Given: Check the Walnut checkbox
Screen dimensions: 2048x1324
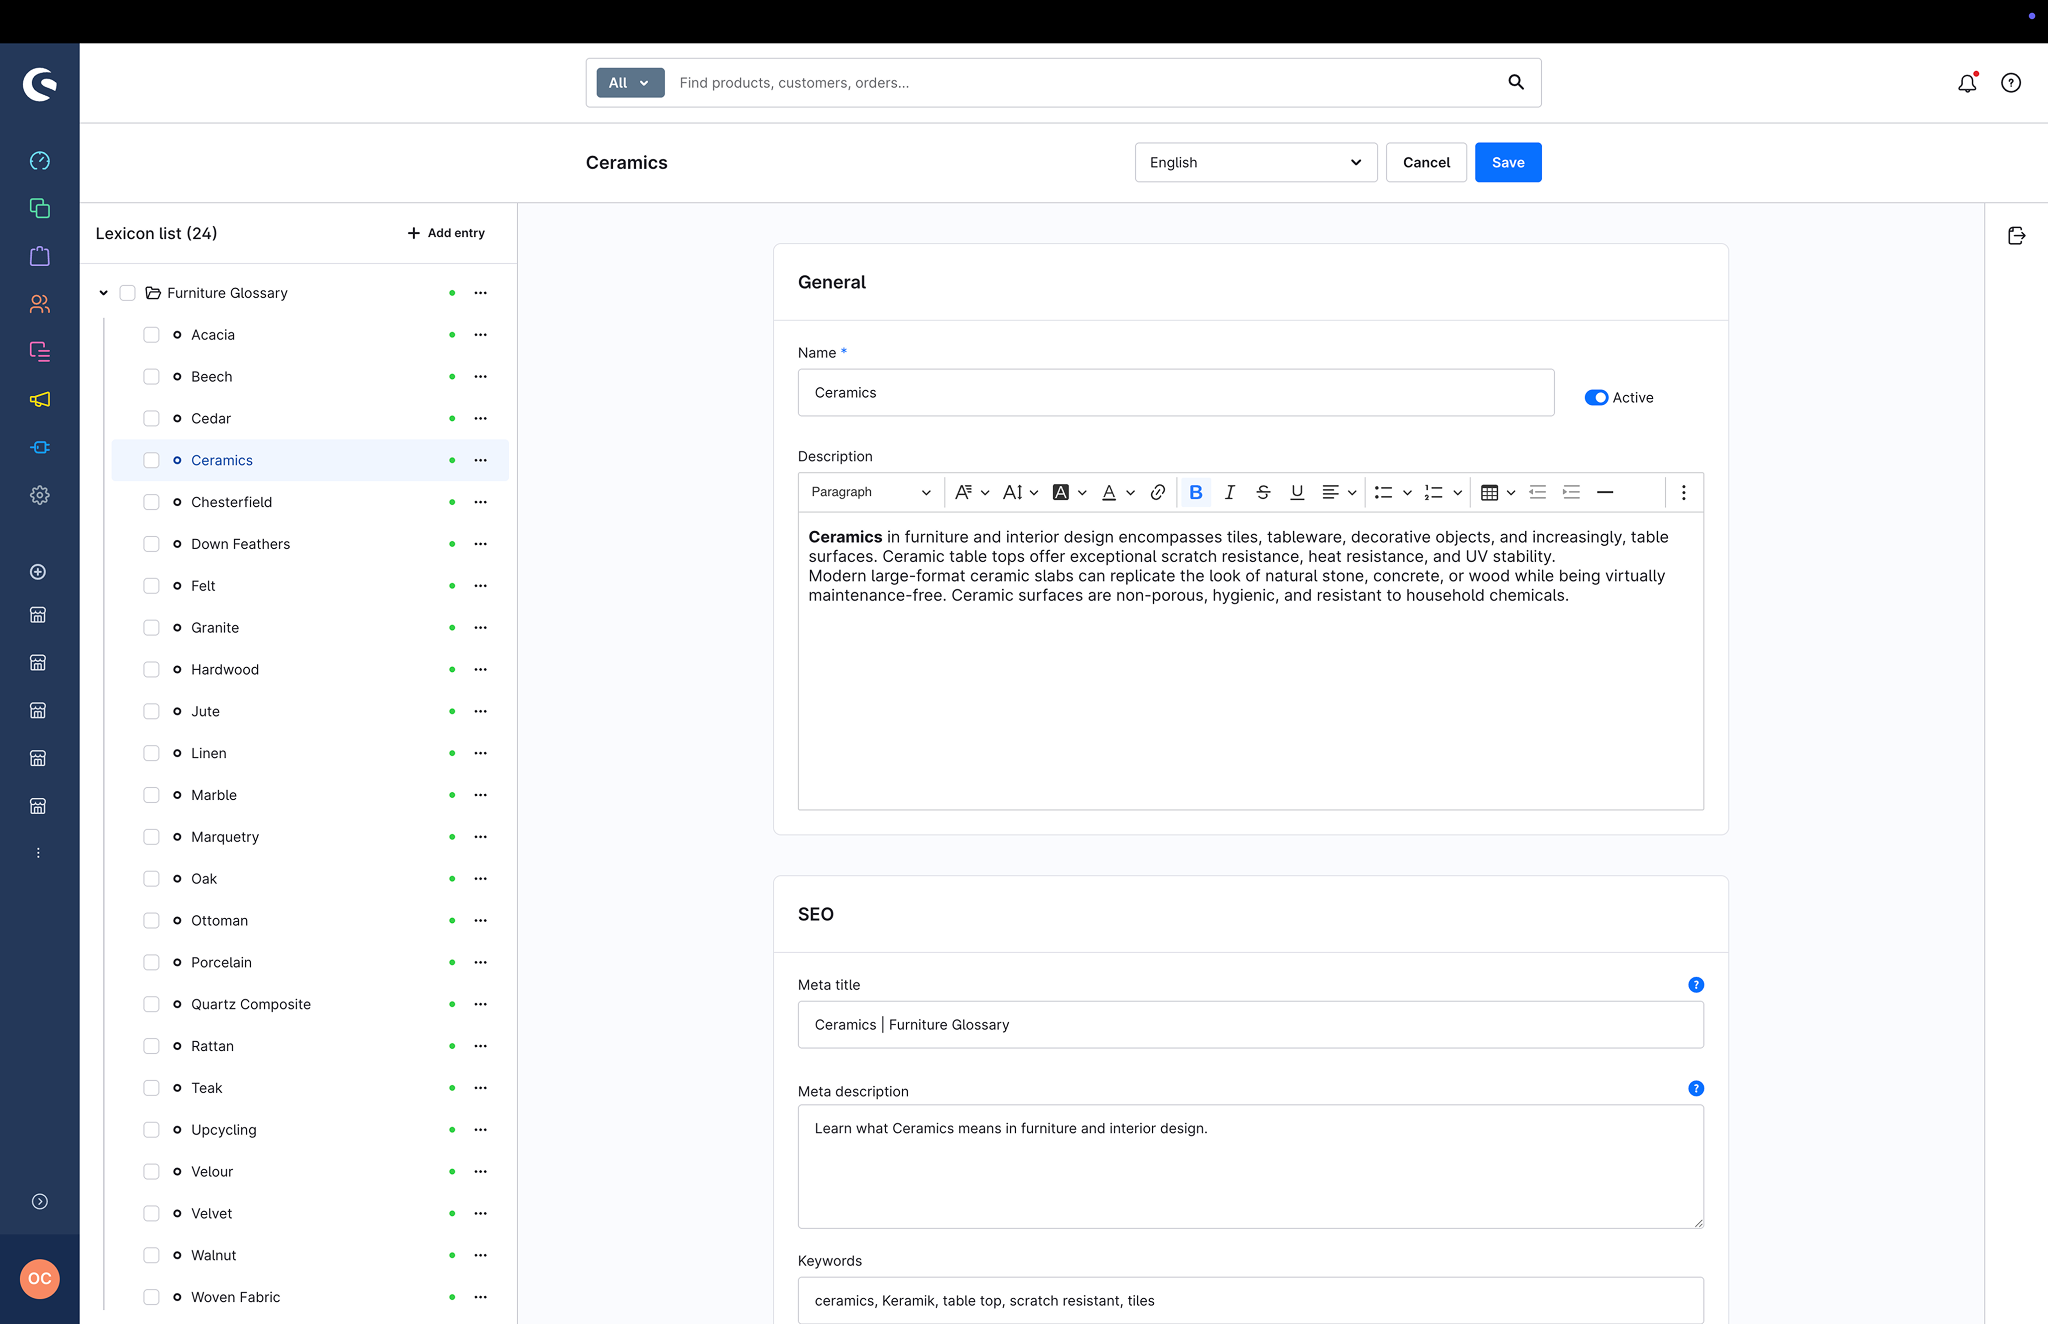Looking at the screenshot, I should [151, 1255].
